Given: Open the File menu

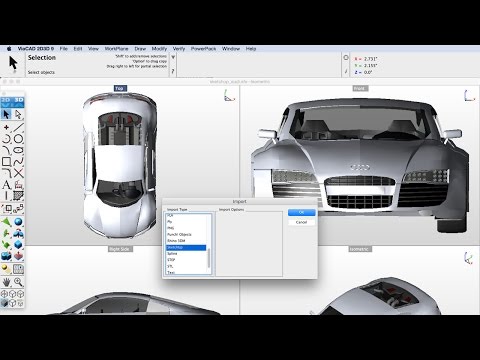Looking at the screenshot, I should (63, 49).
